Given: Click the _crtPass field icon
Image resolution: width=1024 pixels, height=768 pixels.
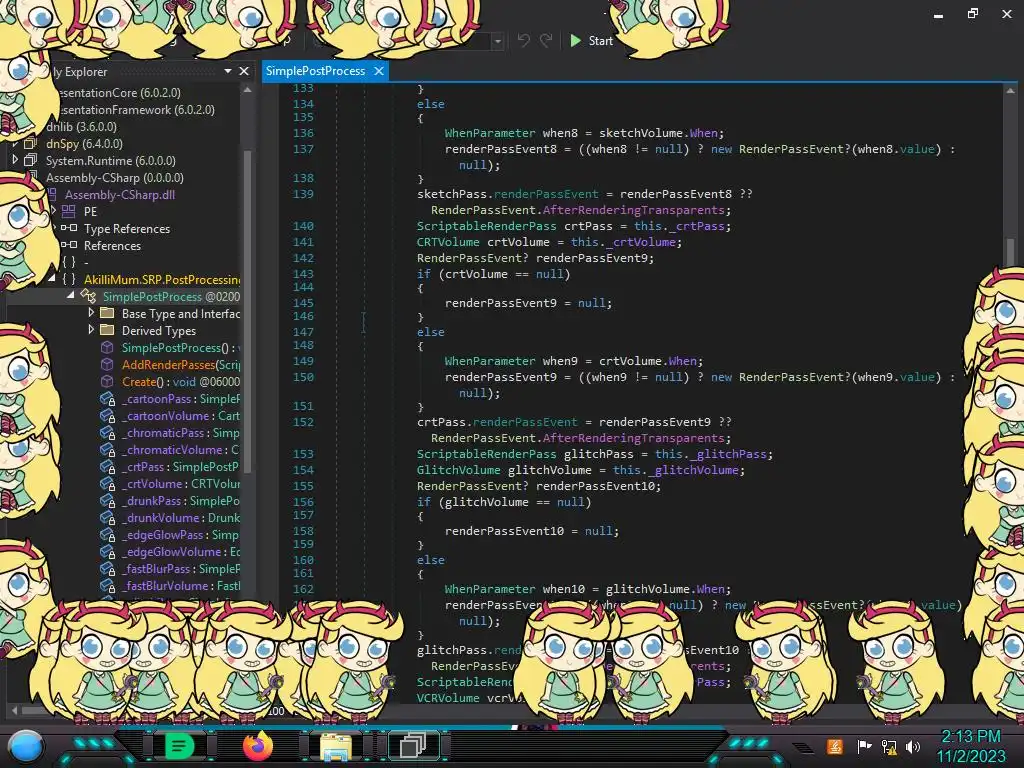Looking at the screenshot, I should [107, 466].
